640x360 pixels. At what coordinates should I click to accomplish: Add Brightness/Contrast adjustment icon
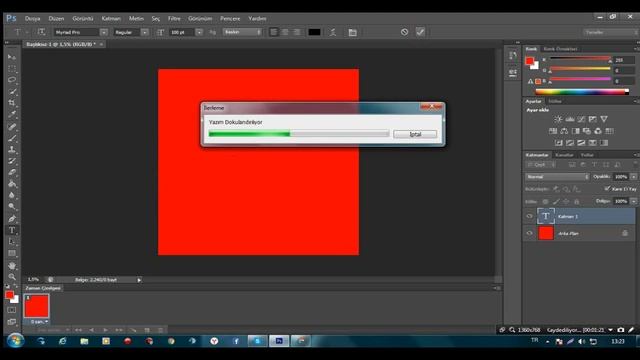coord(558,119)
